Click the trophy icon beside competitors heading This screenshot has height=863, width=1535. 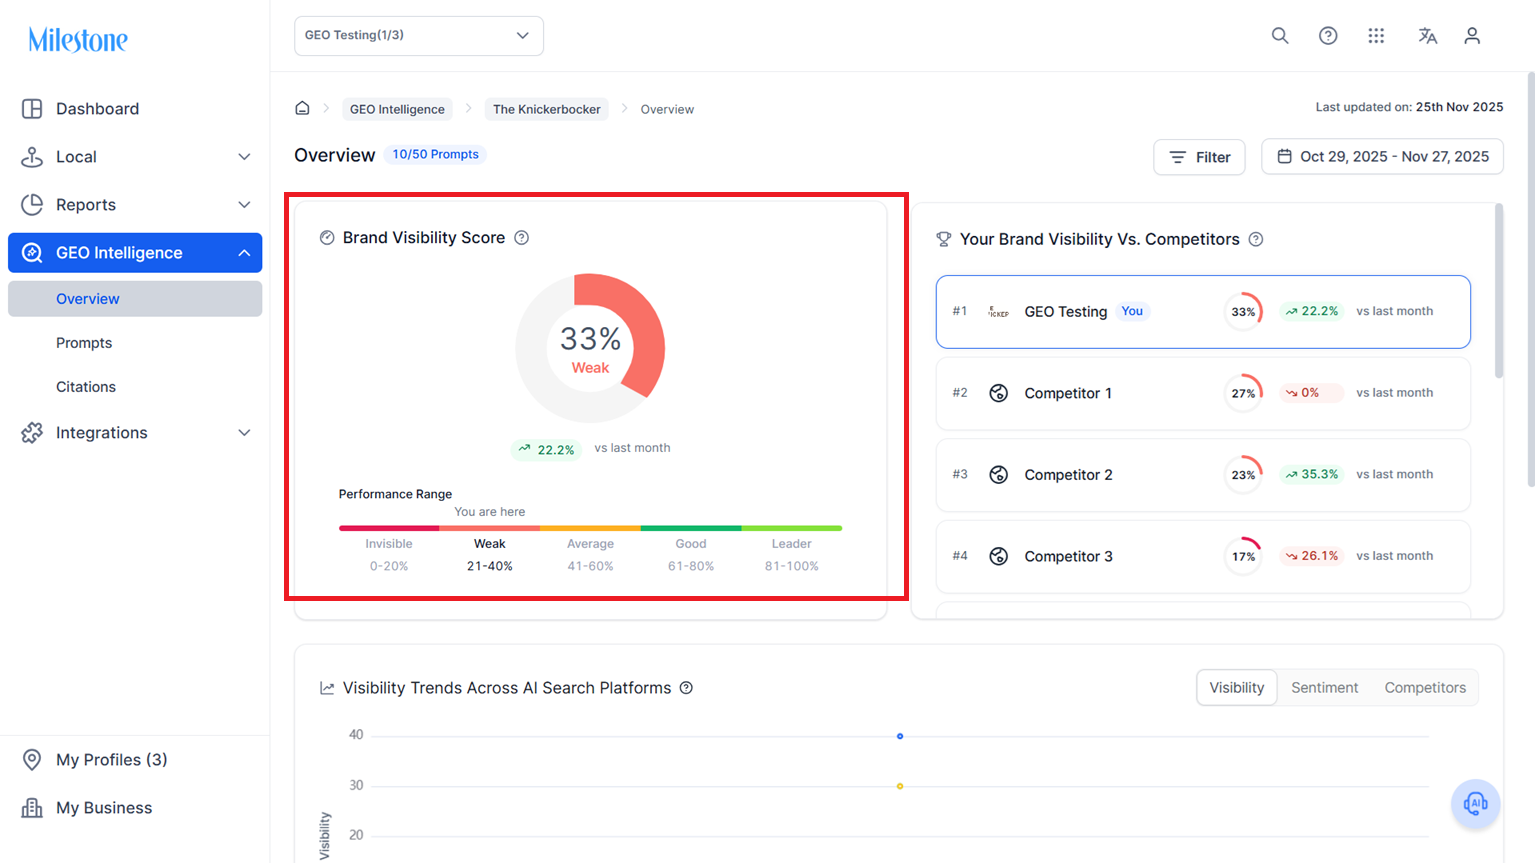(x=943, y=240)
